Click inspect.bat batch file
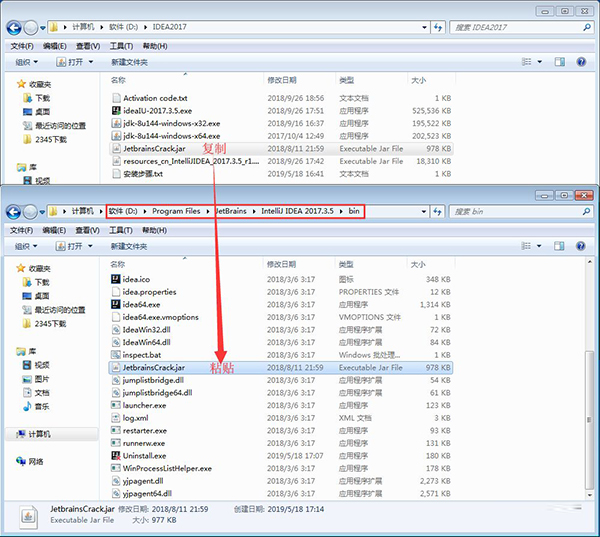 click(x=142, y=354)
